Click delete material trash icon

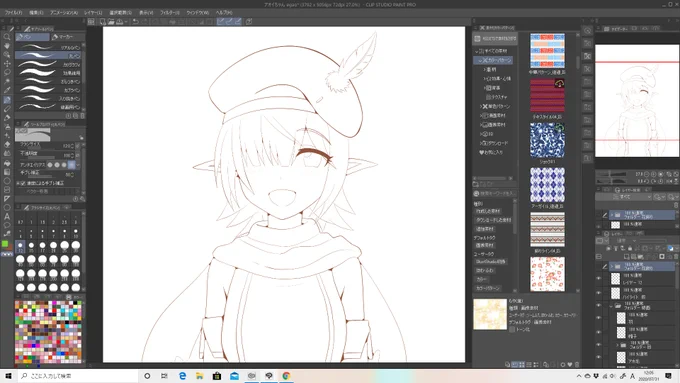577,365
